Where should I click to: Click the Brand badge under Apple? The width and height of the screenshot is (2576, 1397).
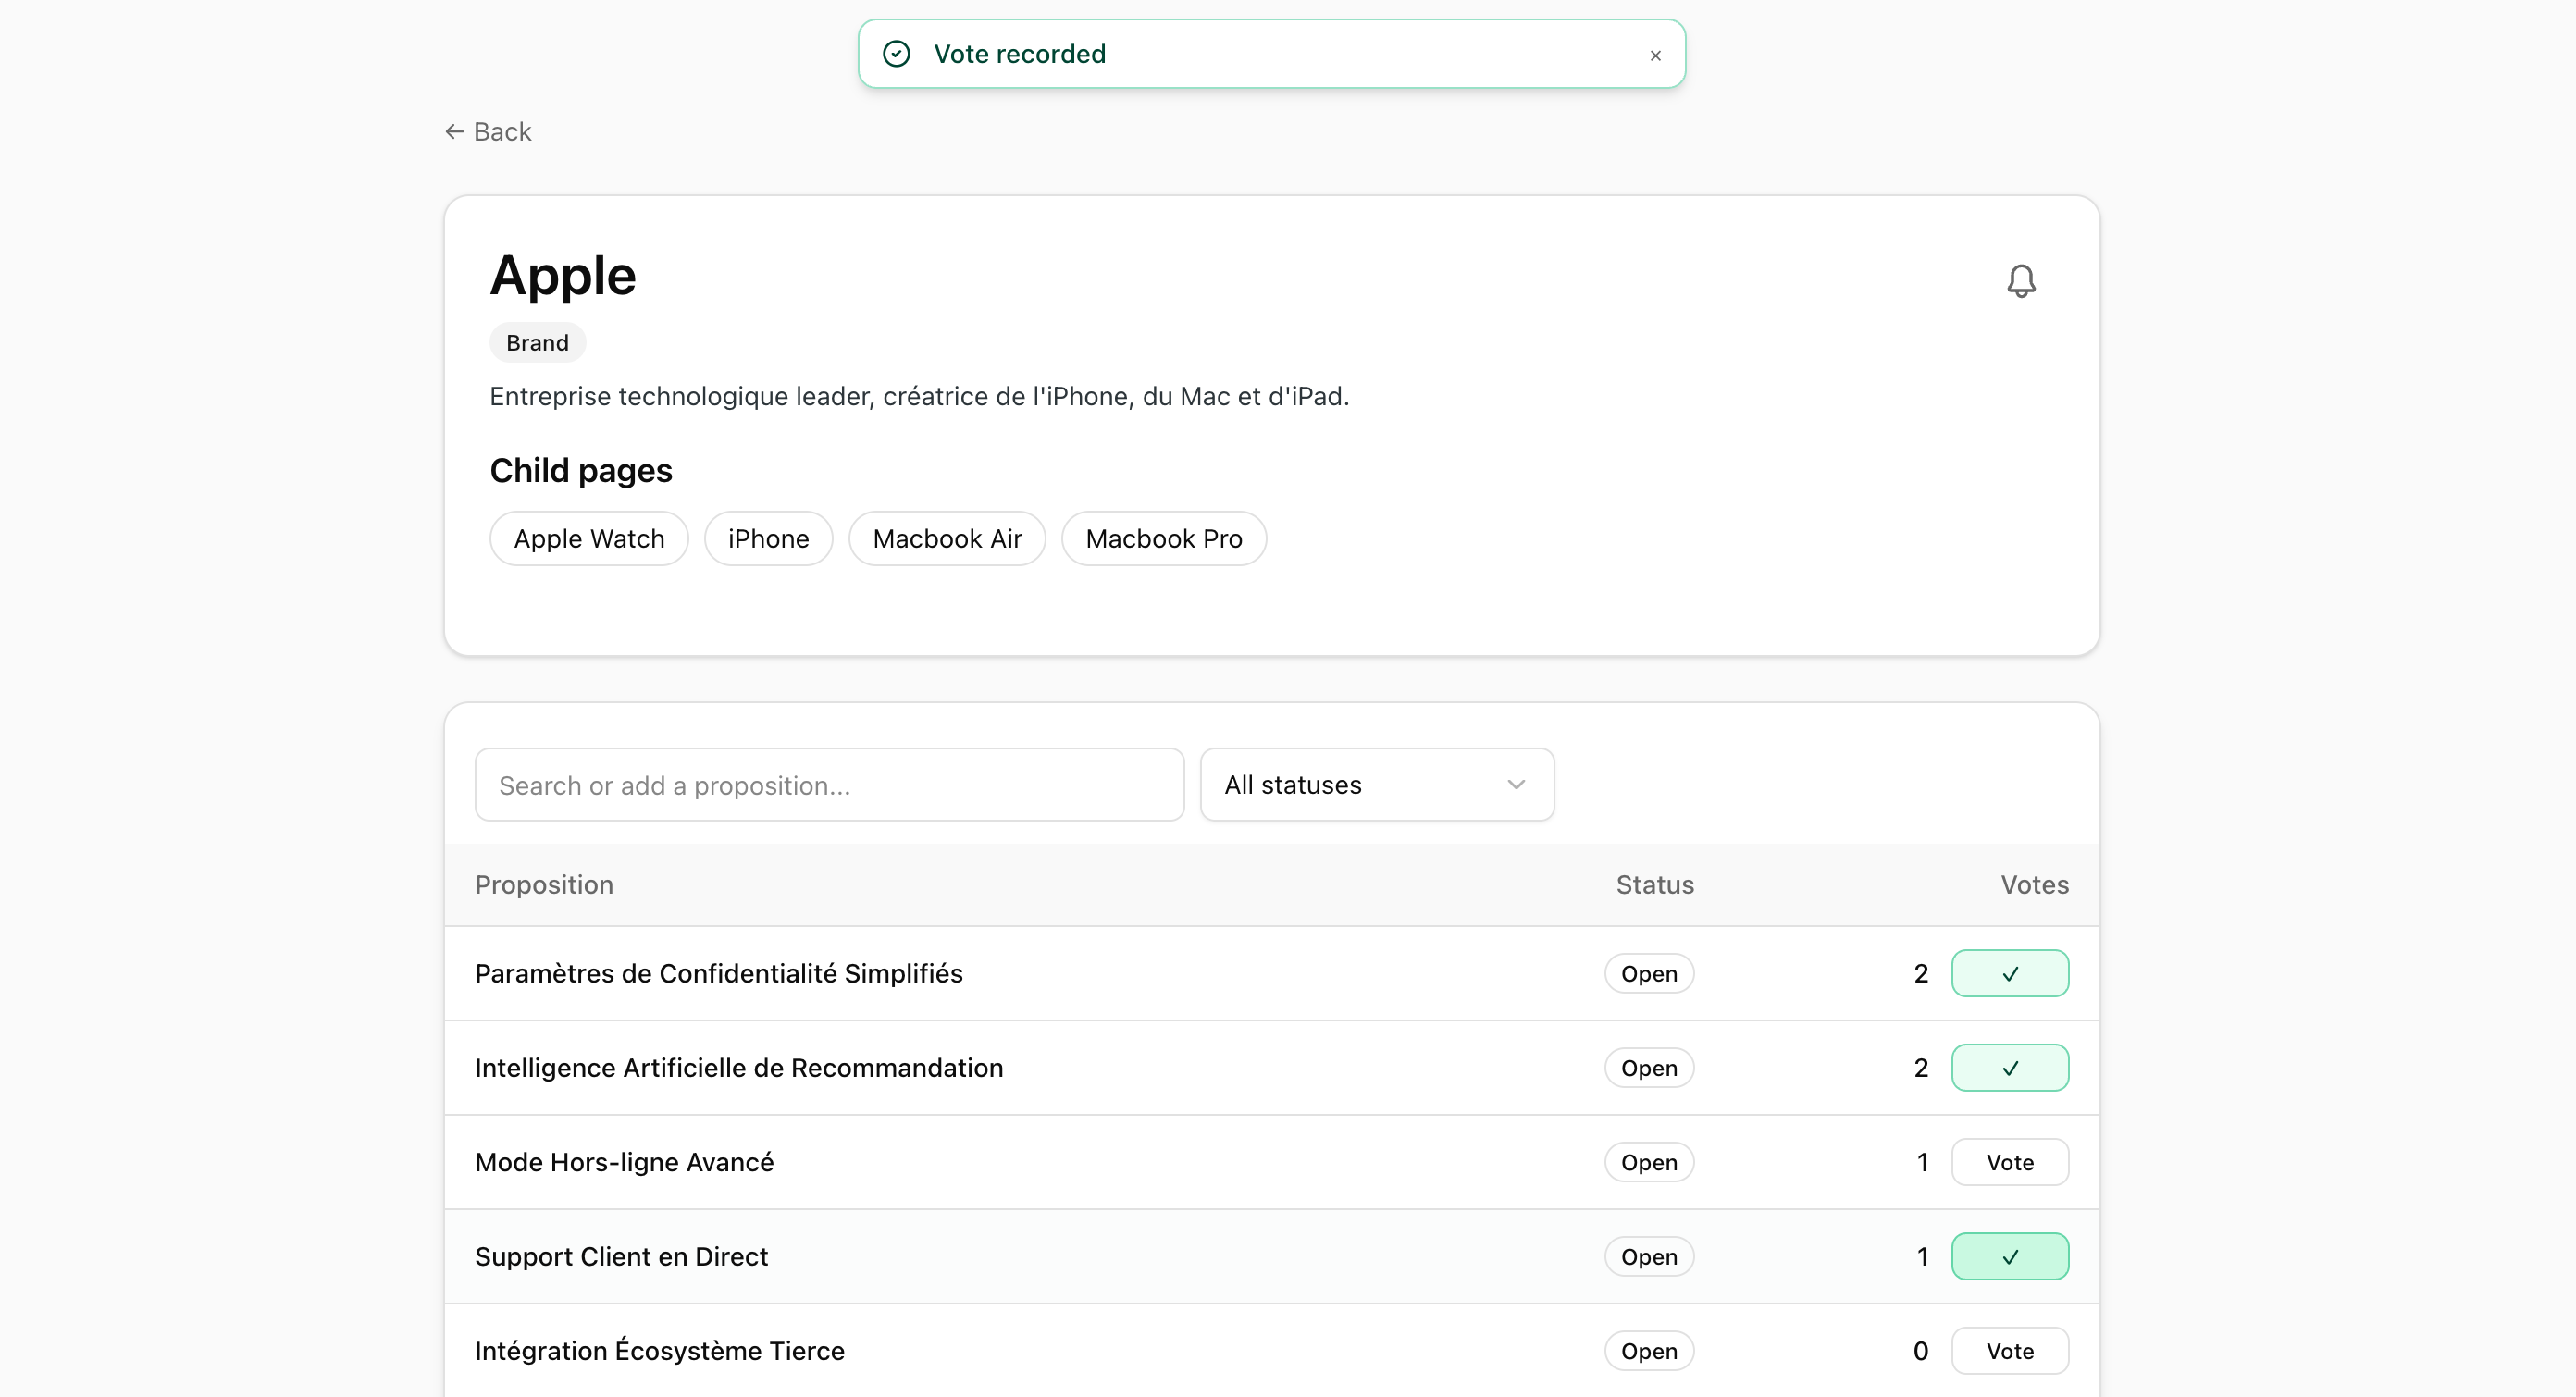click(x=536, y=341)
